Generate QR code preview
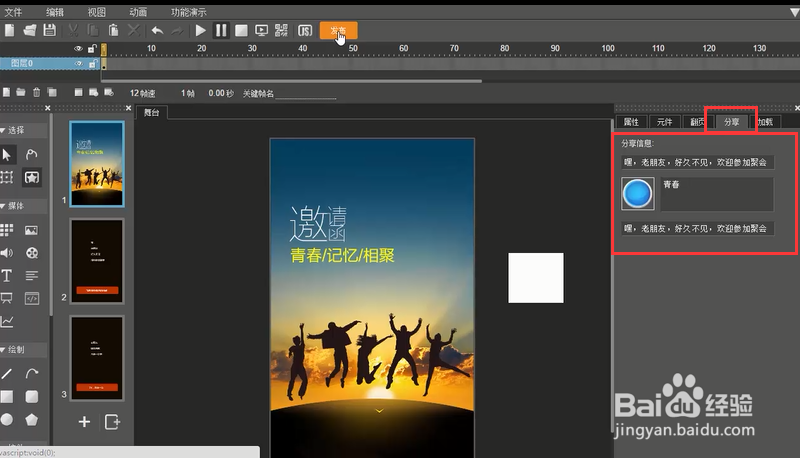The image size is (800, 458). pyautogui.click(x=281, y=31)
